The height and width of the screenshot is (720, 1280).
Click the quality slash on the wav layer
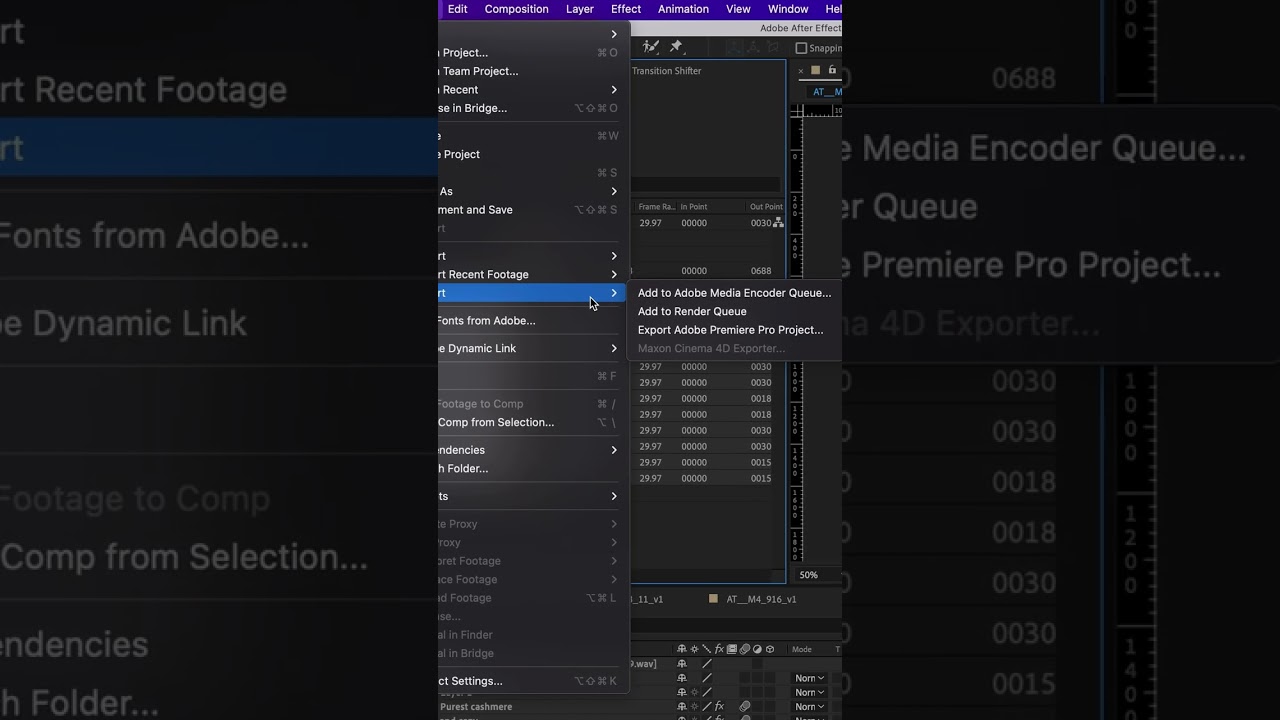[707, 664]
